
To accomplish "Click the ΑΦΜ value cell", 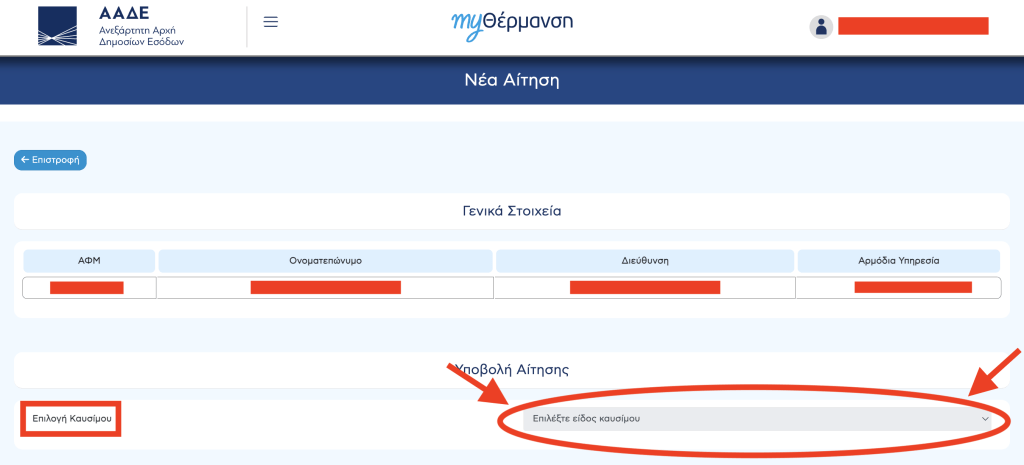I will tap(88, 288).
